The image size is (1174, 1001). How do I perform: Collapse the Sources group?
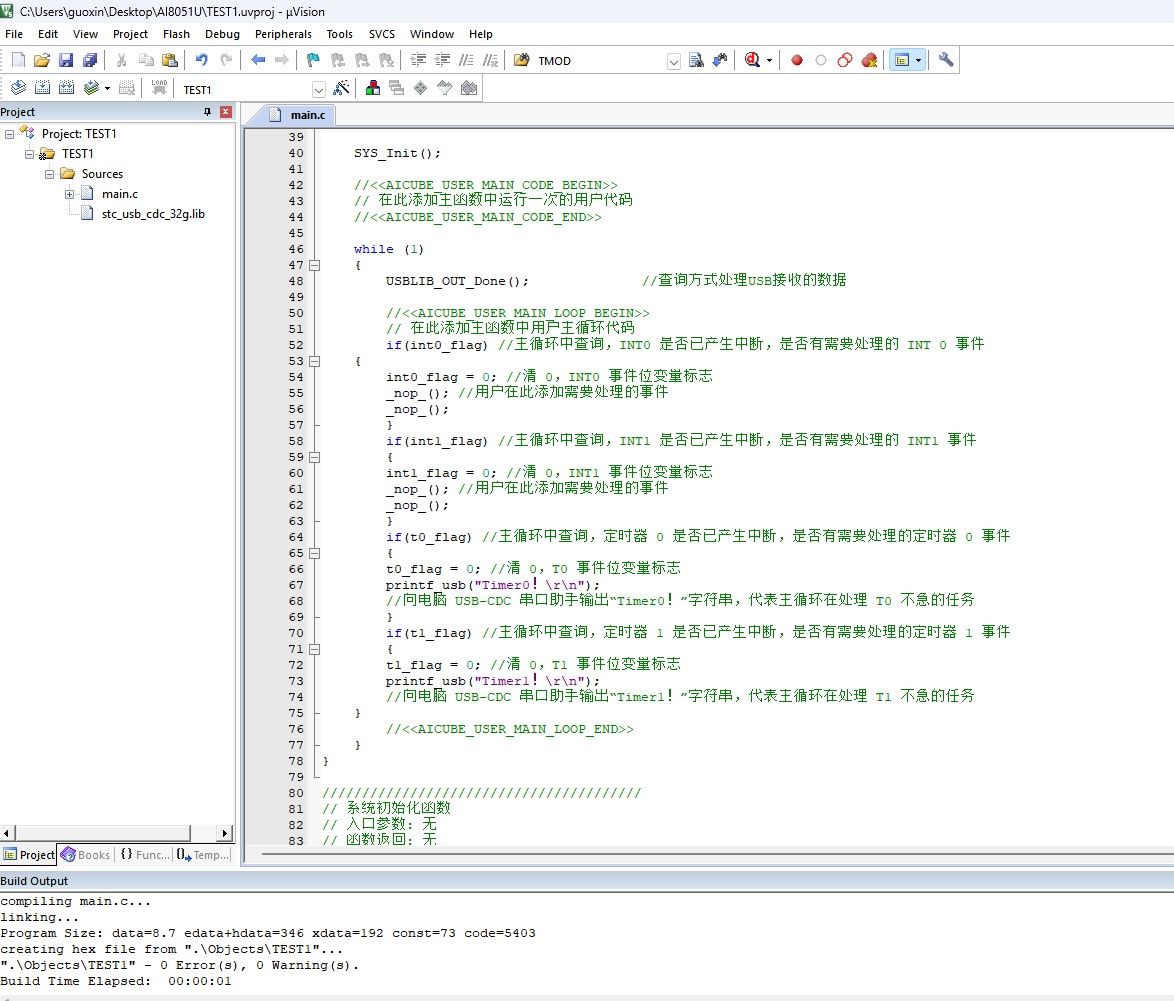click(49, 174)
